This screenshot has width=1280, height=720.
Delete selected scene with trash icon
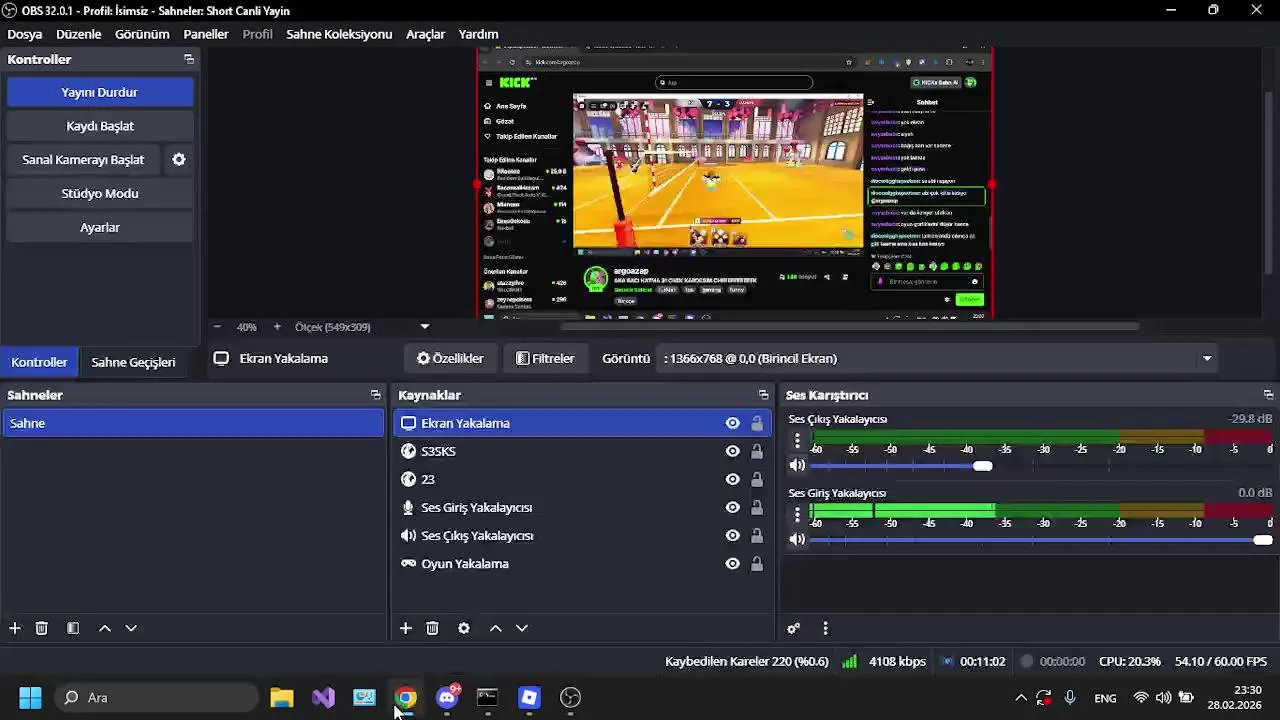click(x=42, y=628)
